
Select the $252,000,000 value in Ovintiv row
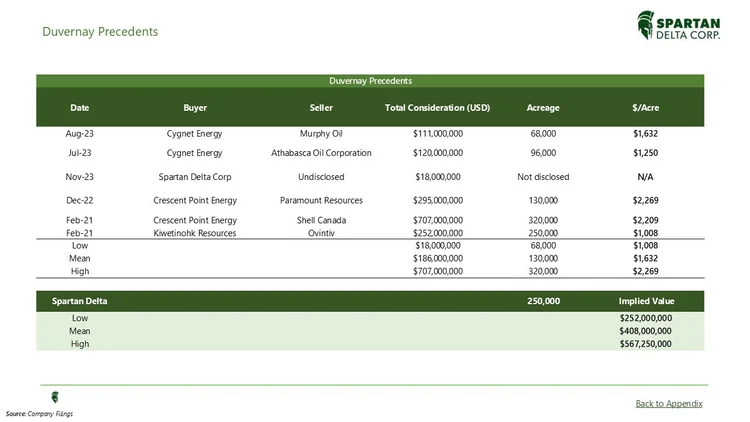tap(438, 233)
